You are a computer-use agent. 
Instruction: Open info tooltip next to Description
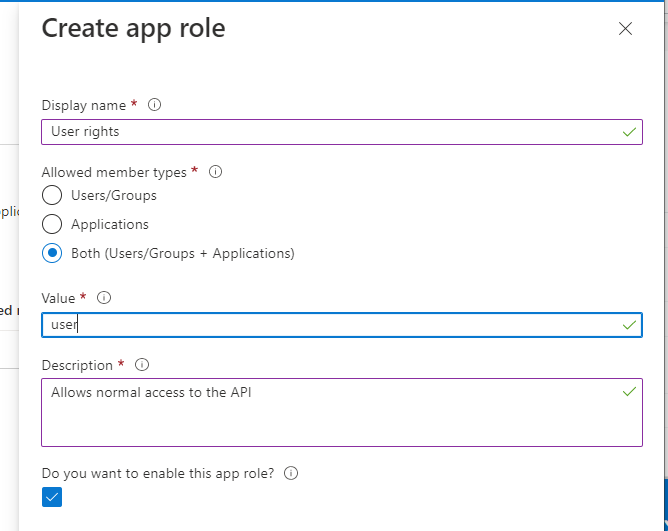click(x=142, y=365)
